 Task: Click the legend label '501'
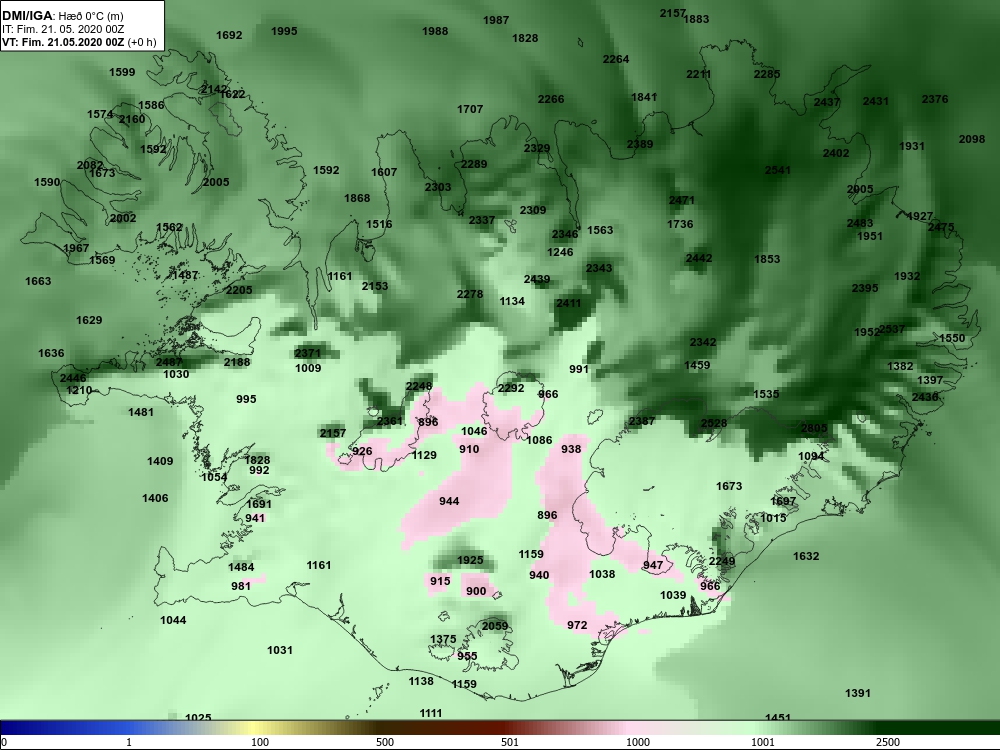point(510,742)
